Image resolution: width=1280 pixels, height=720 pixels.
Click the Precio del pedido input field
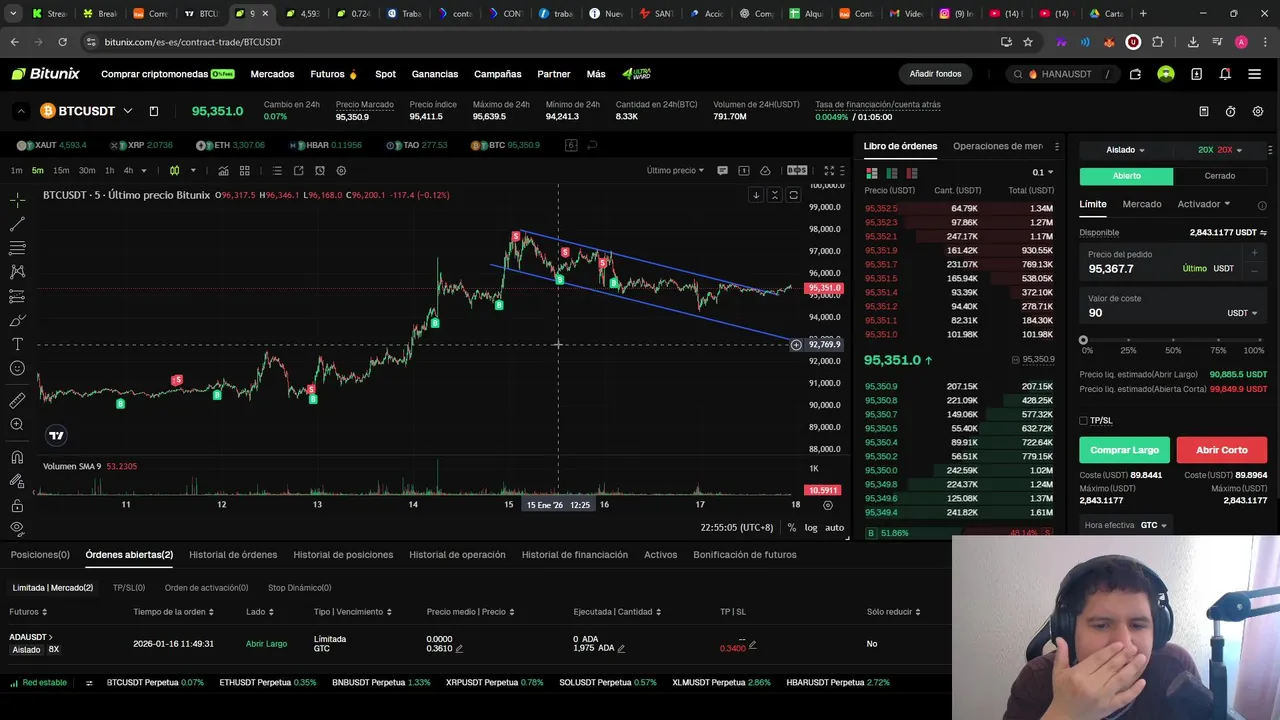tap(1173, 262)
